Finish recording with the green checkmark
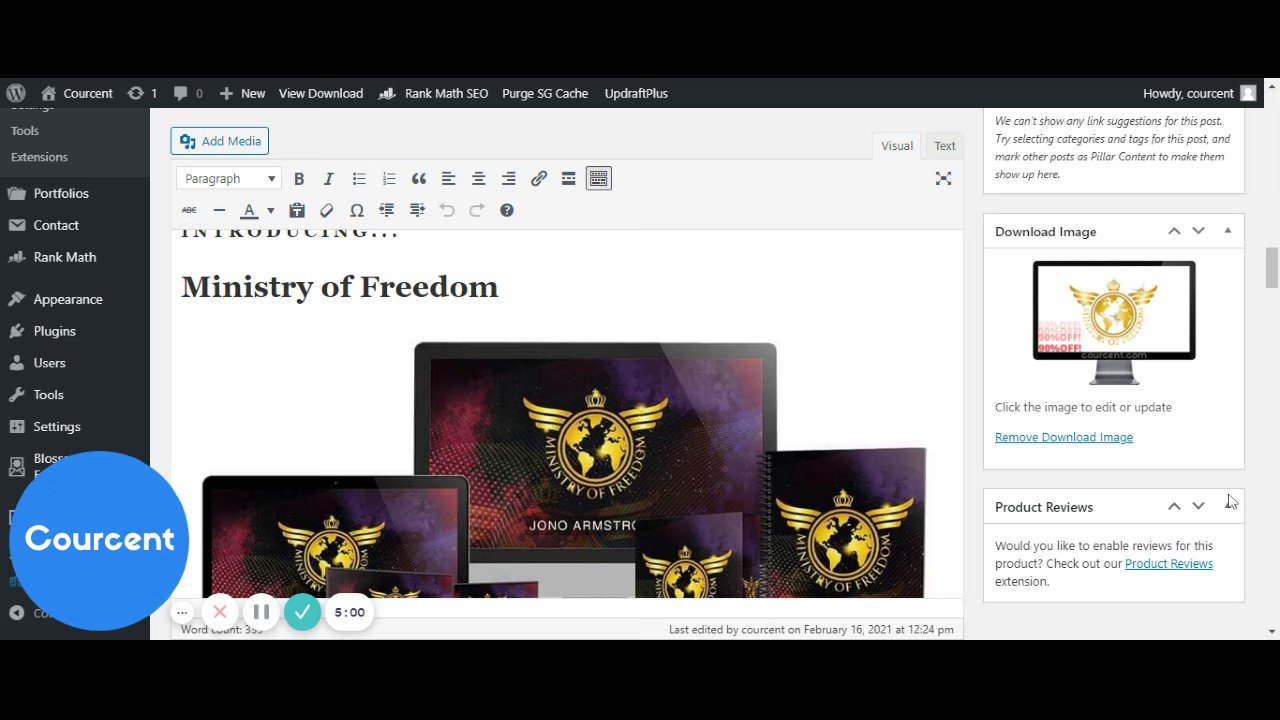The image size is (1280, 720). [302, 612]
